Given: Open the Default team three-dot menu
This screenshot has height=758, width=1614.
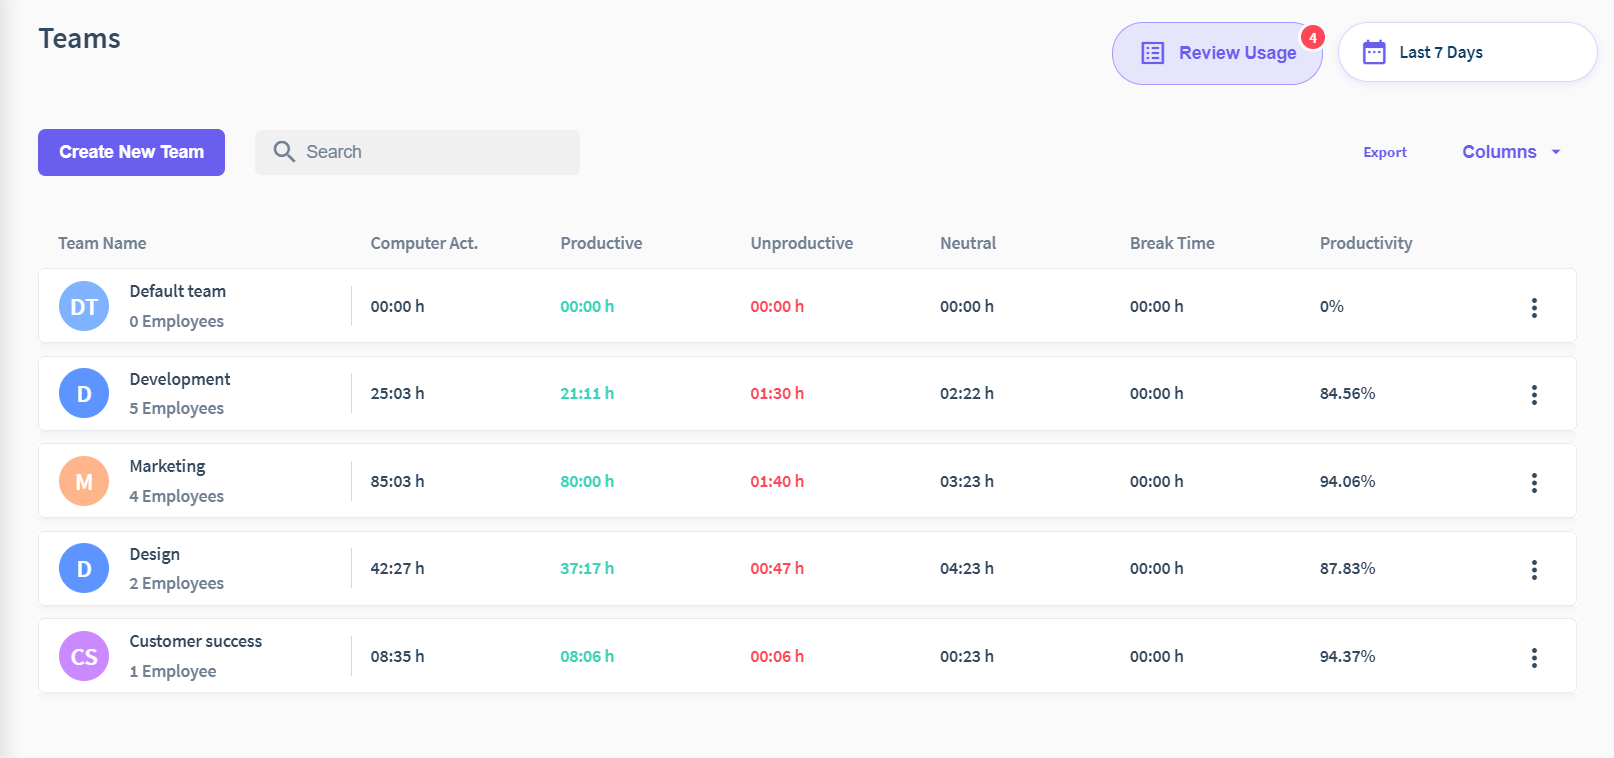Looking at the screenshot, I should click(x=1534, y=307).
